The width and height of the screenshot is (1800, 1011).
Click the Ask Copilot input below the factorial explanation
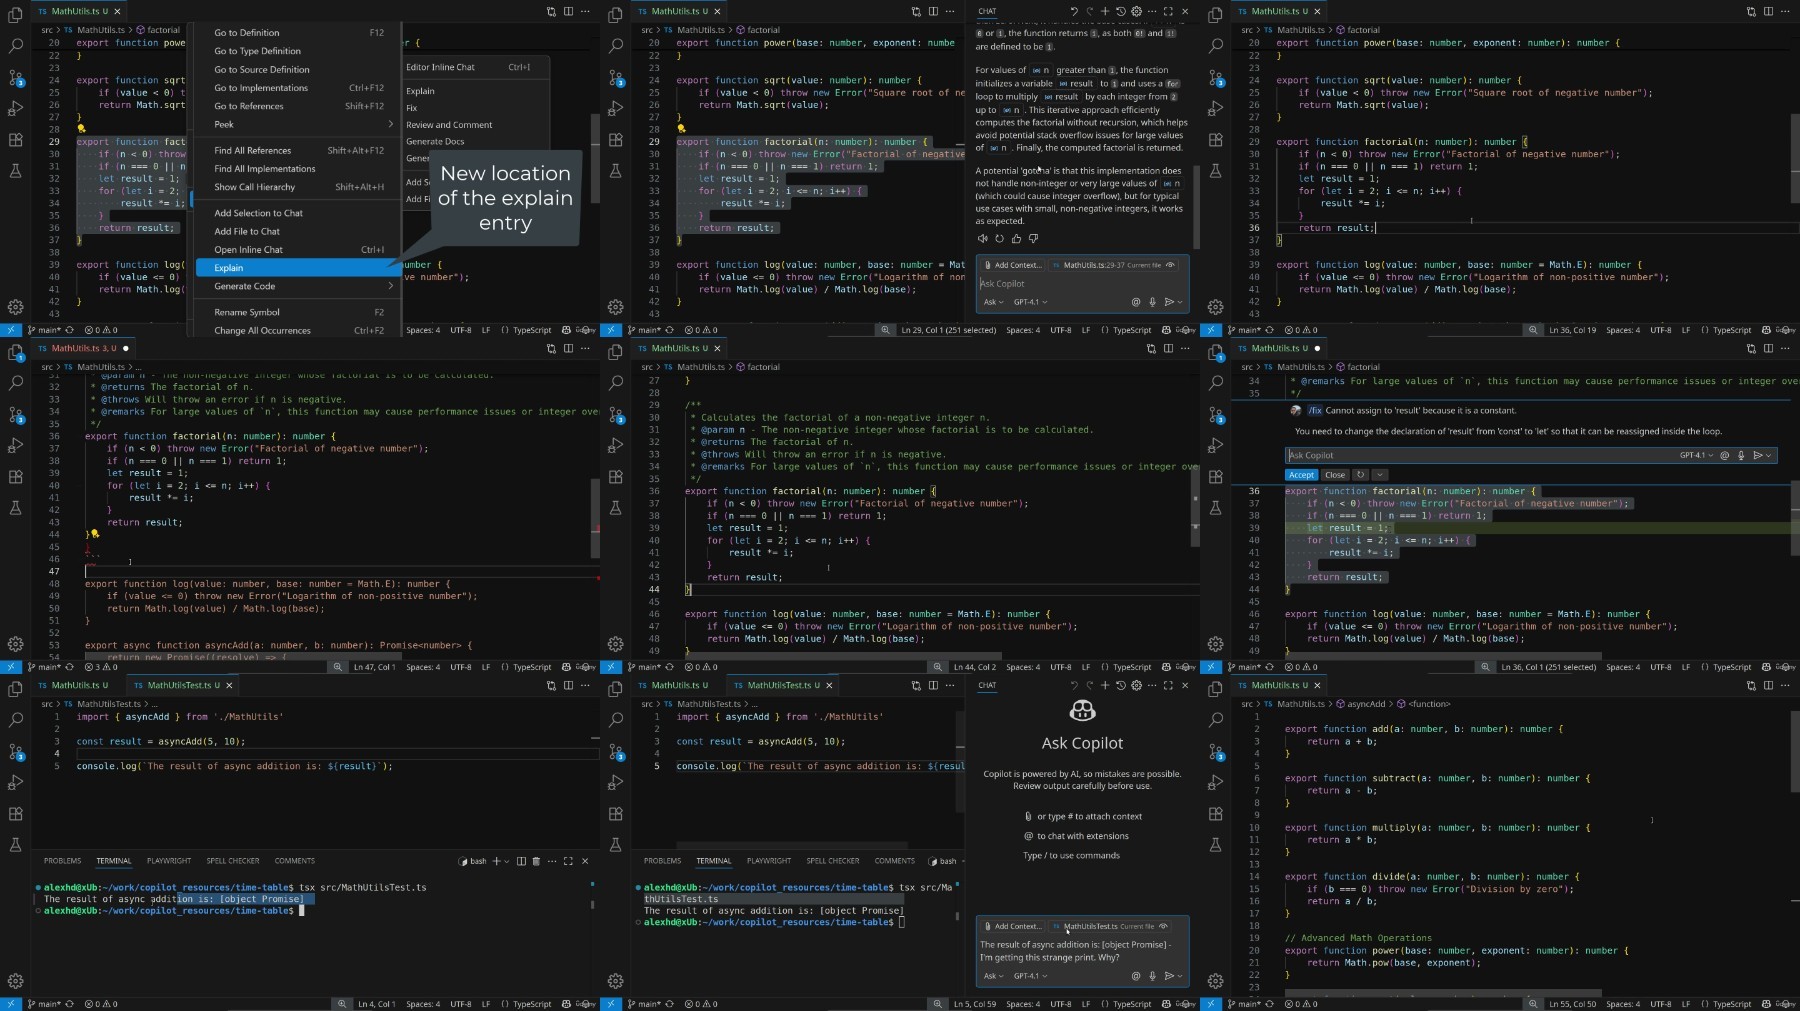click(1082, 284)
